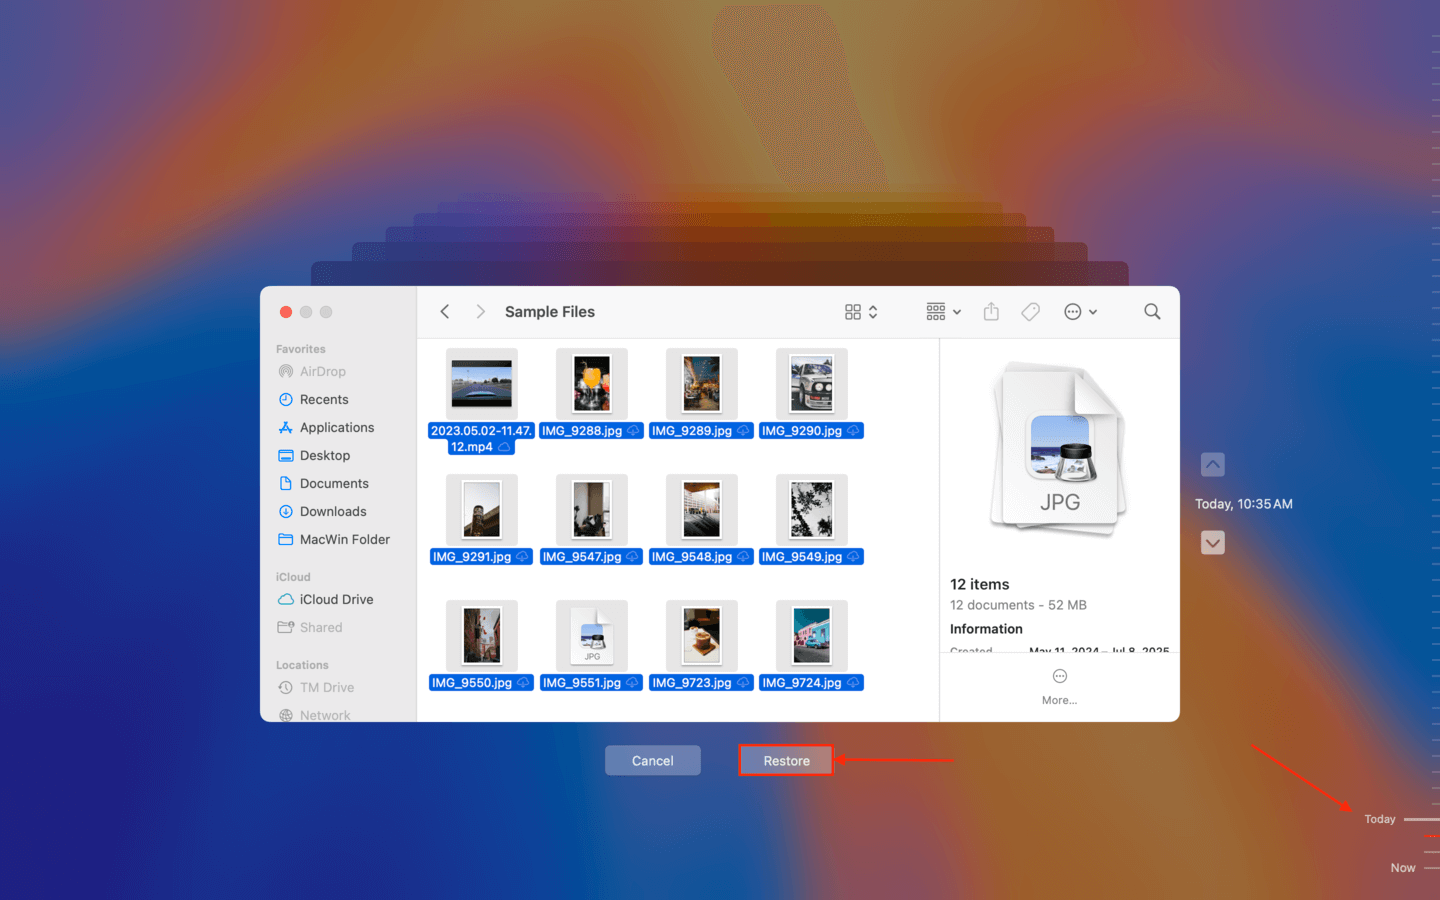Click the Restore button
Screen dimensions: 1440x900
click(x=786, y=761)
